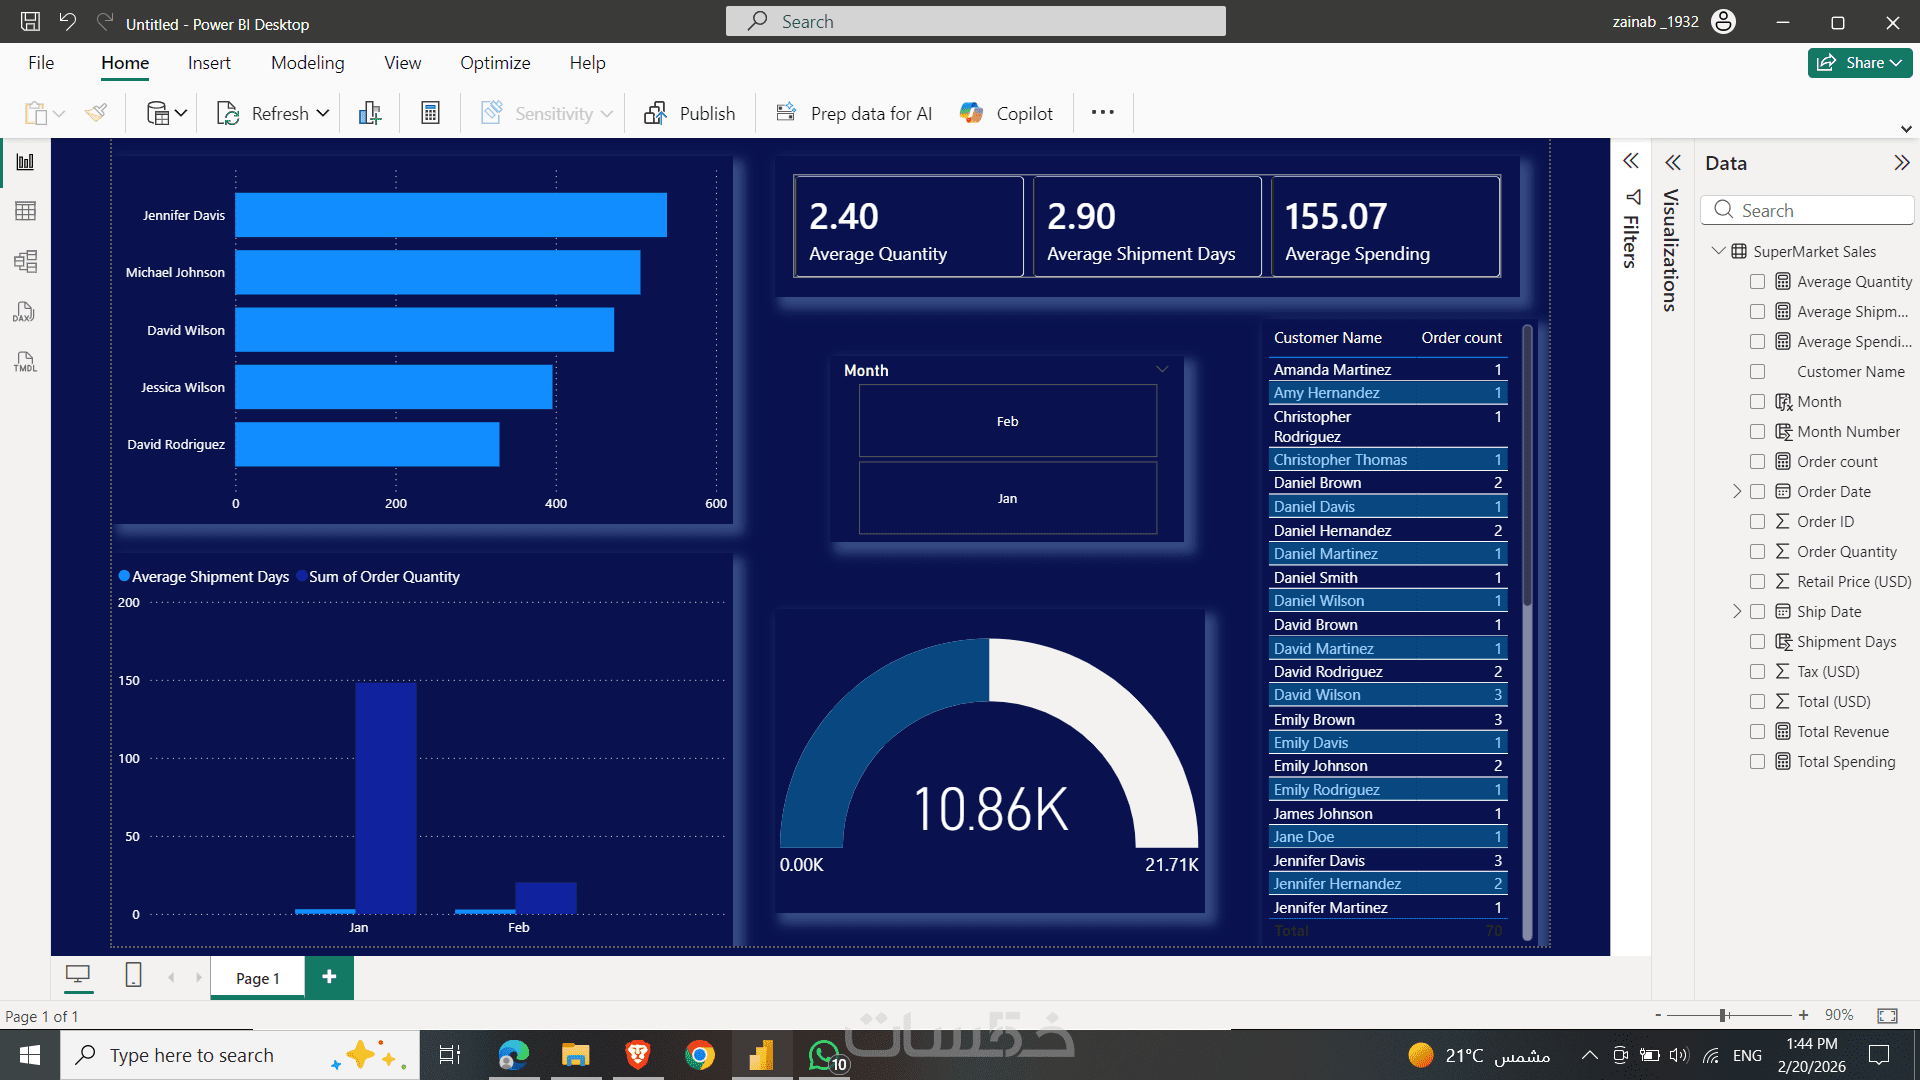Open the Refresh dropdown arrow

(323, 113)
